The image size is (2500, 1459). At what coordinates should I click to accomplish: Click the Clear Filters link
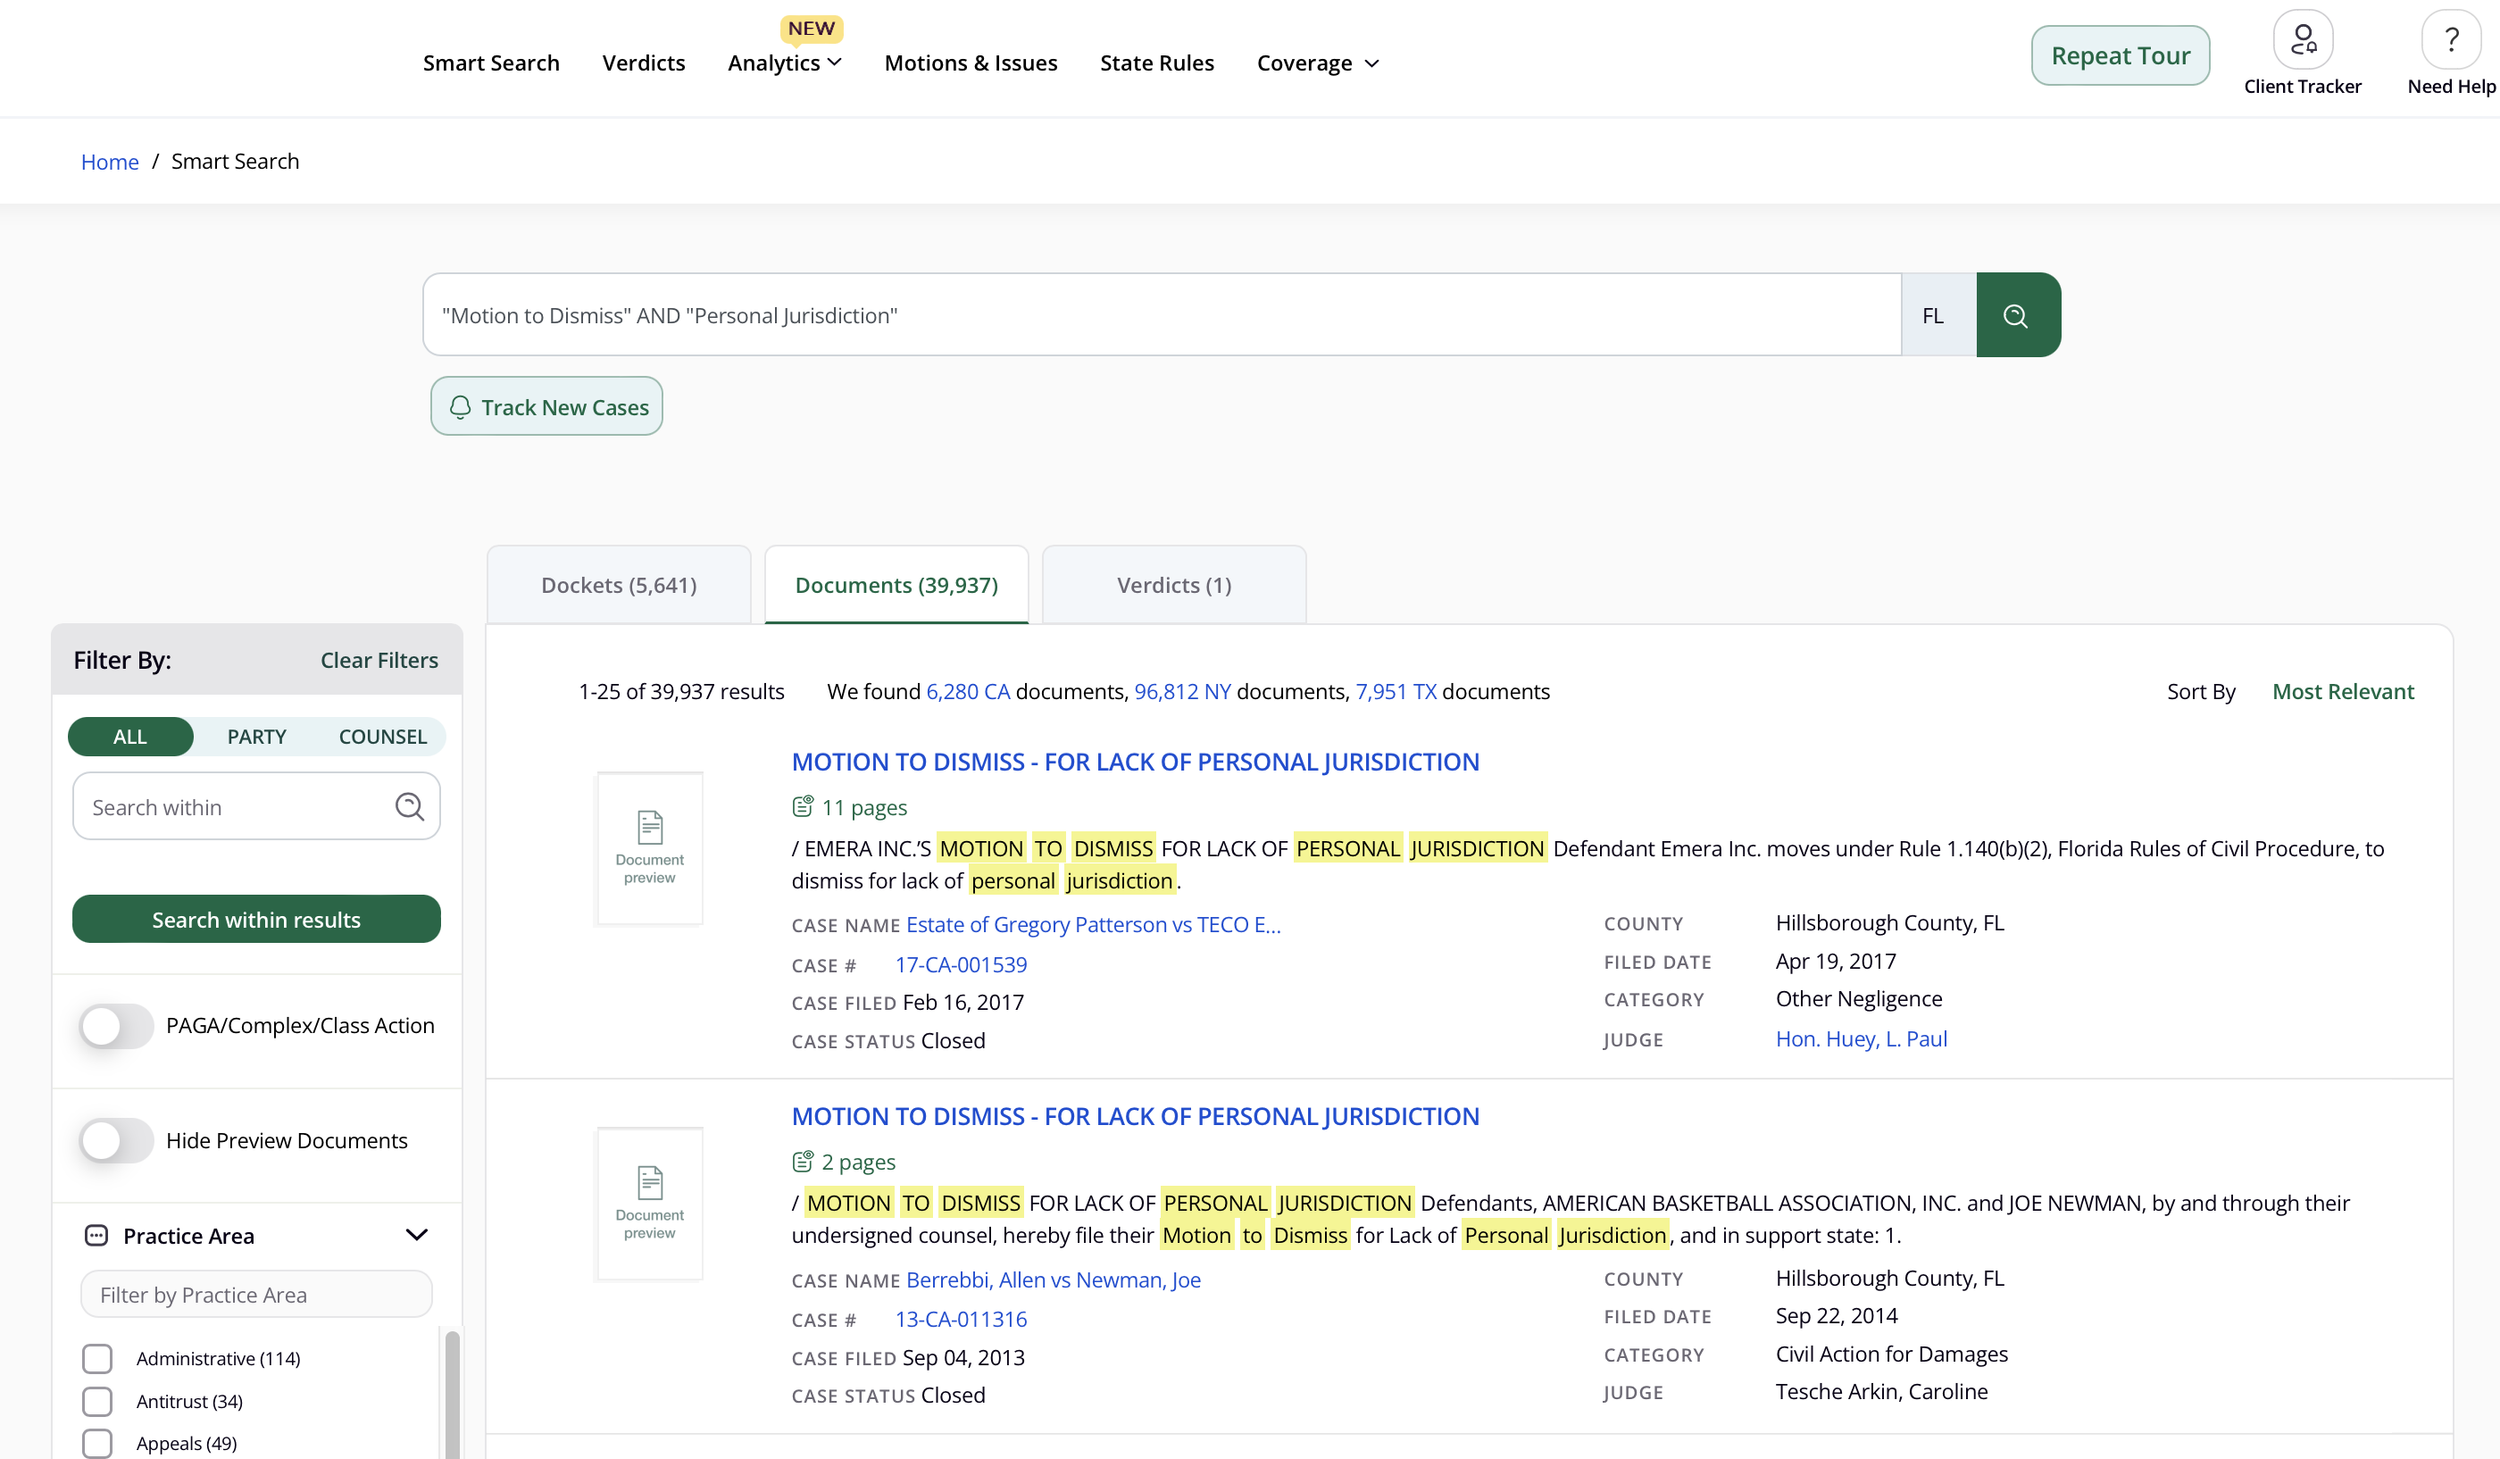379,660
